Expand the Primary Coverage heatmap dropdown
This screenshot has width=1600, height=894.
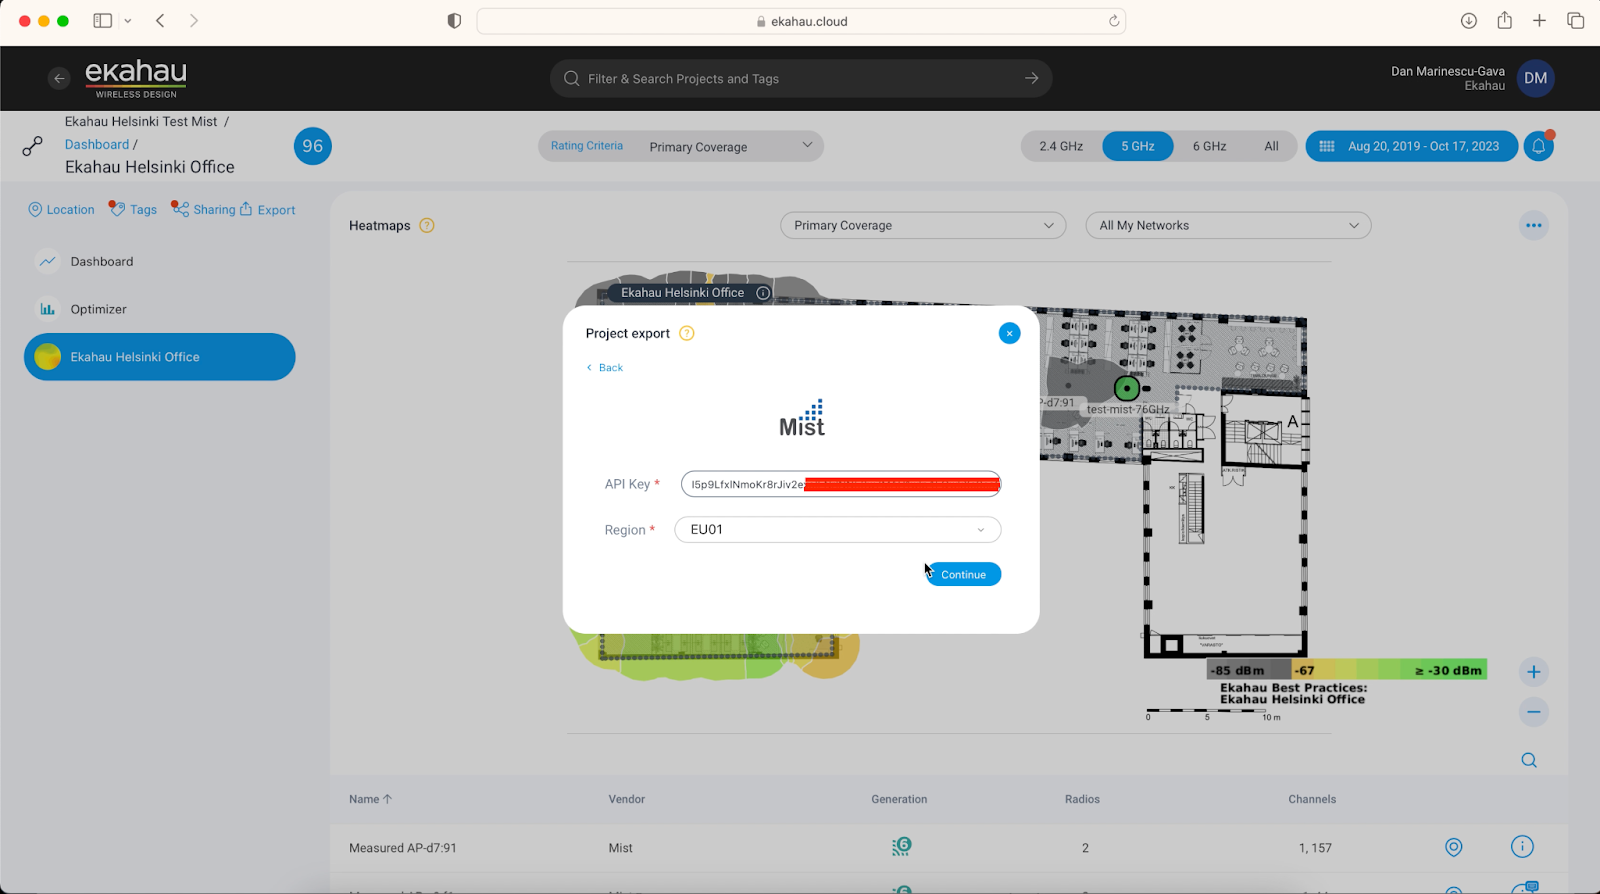tap(923, 225)
